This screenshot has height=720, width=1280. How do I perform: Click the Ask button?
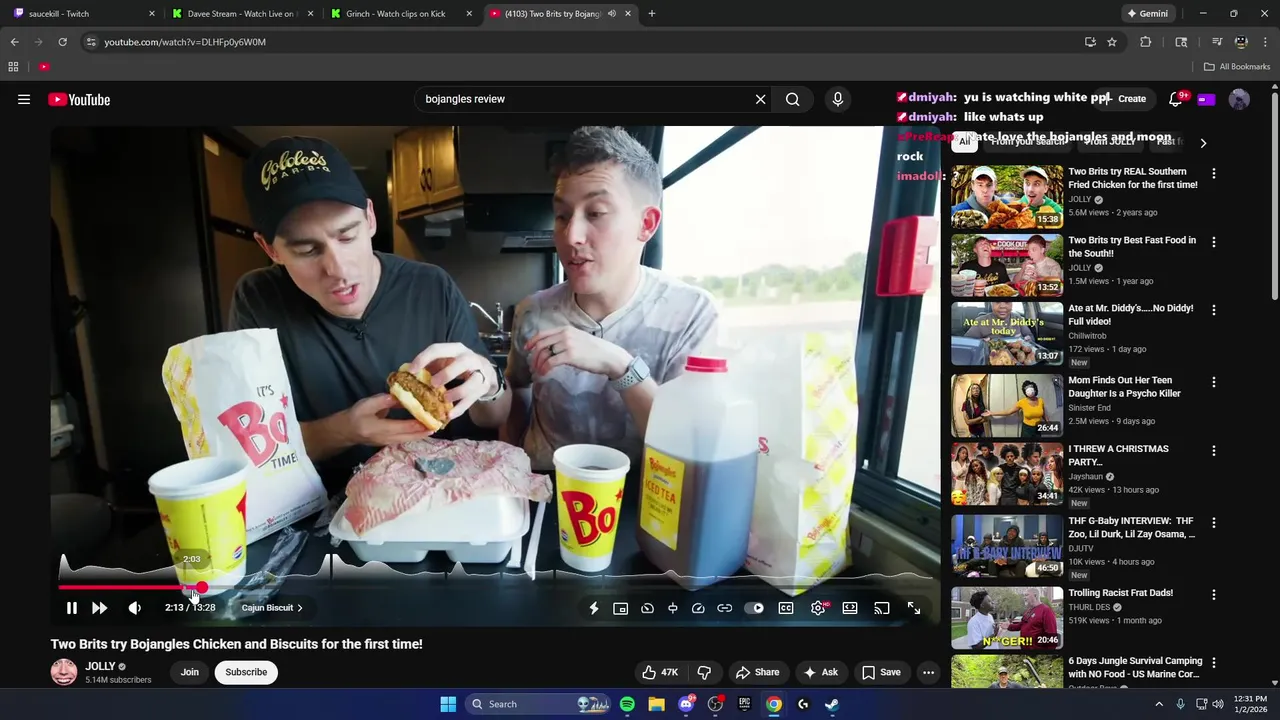pos(821,672)
